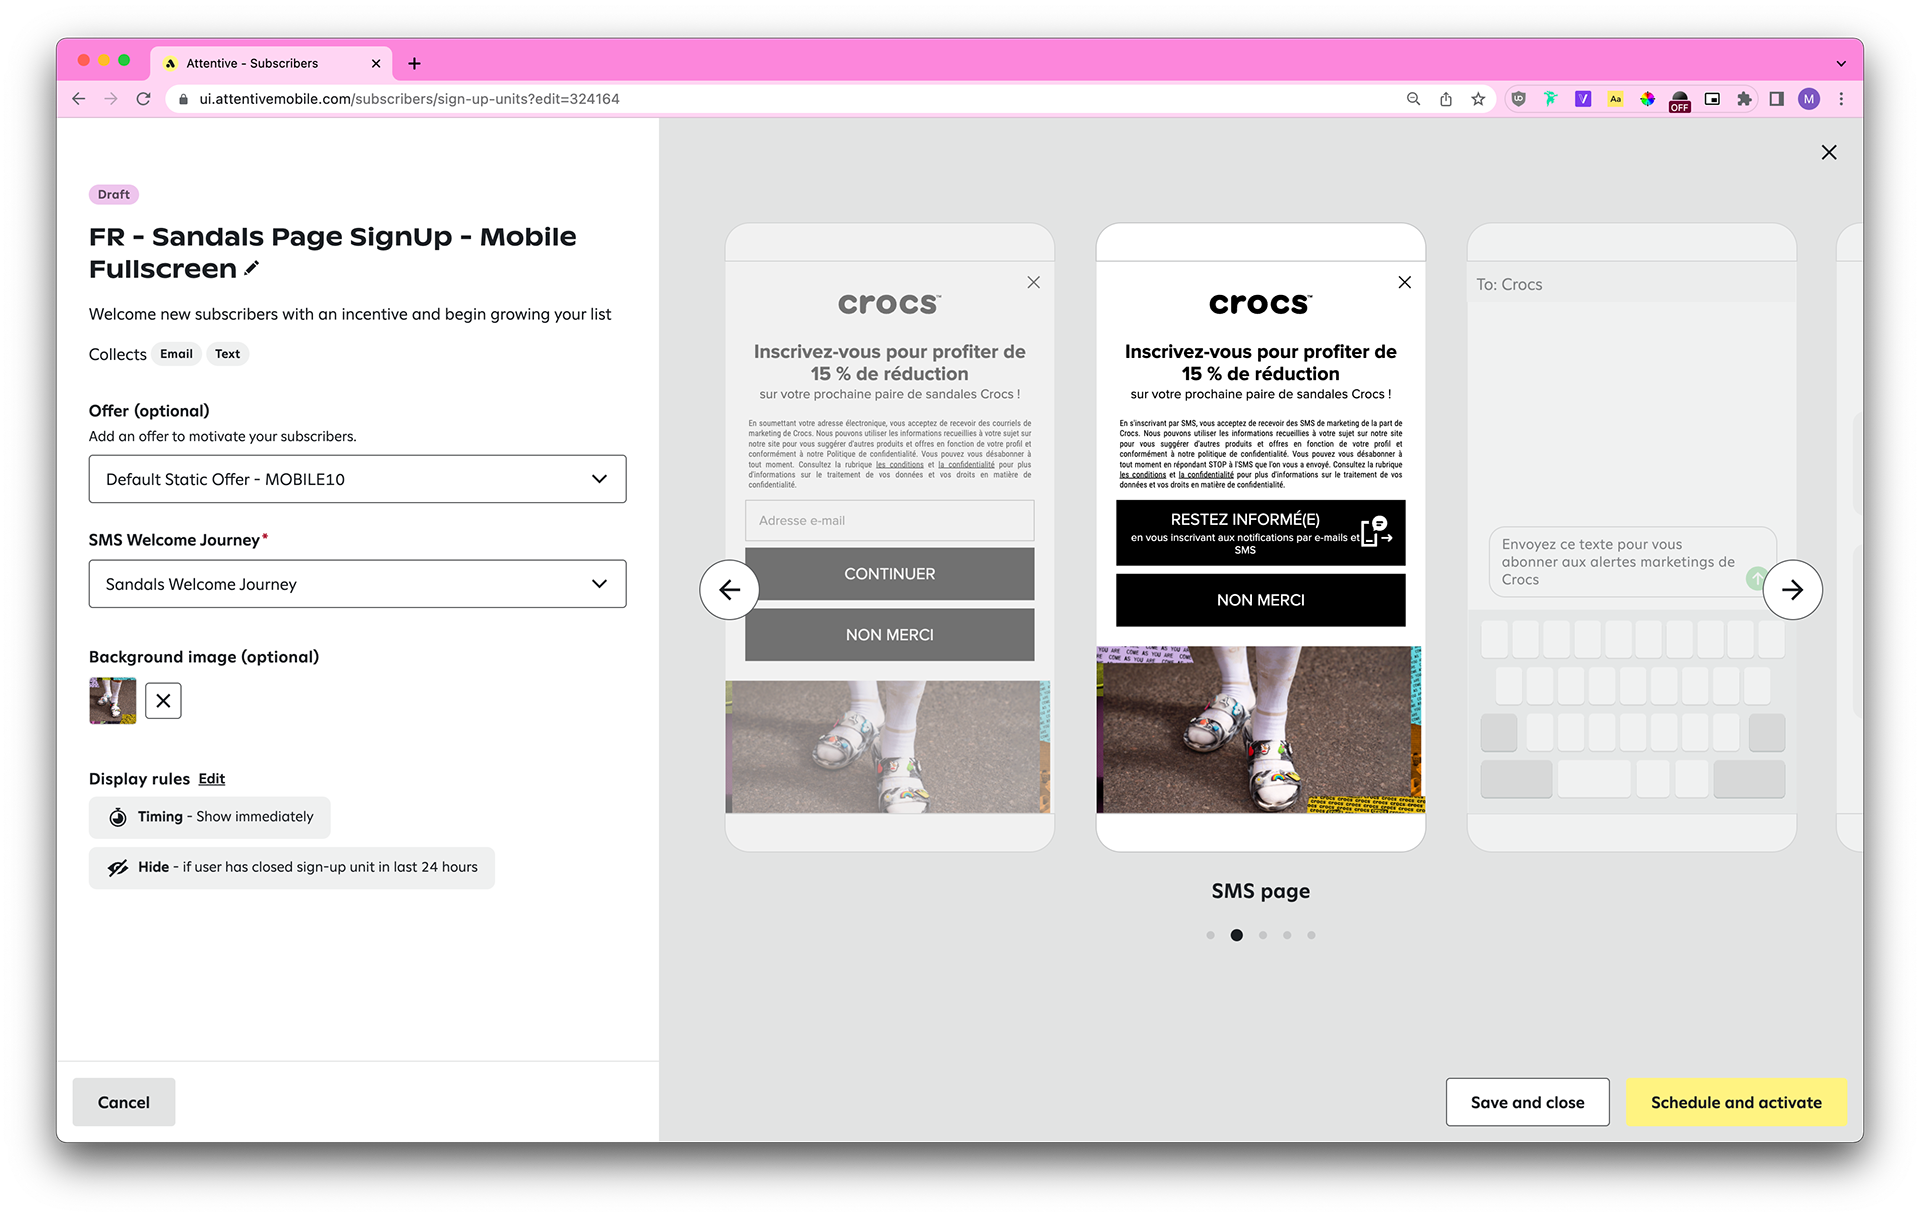Screen dimensions: 1920x1217
Task: Go to next preview with right arrow
Action: [1792, 590]
